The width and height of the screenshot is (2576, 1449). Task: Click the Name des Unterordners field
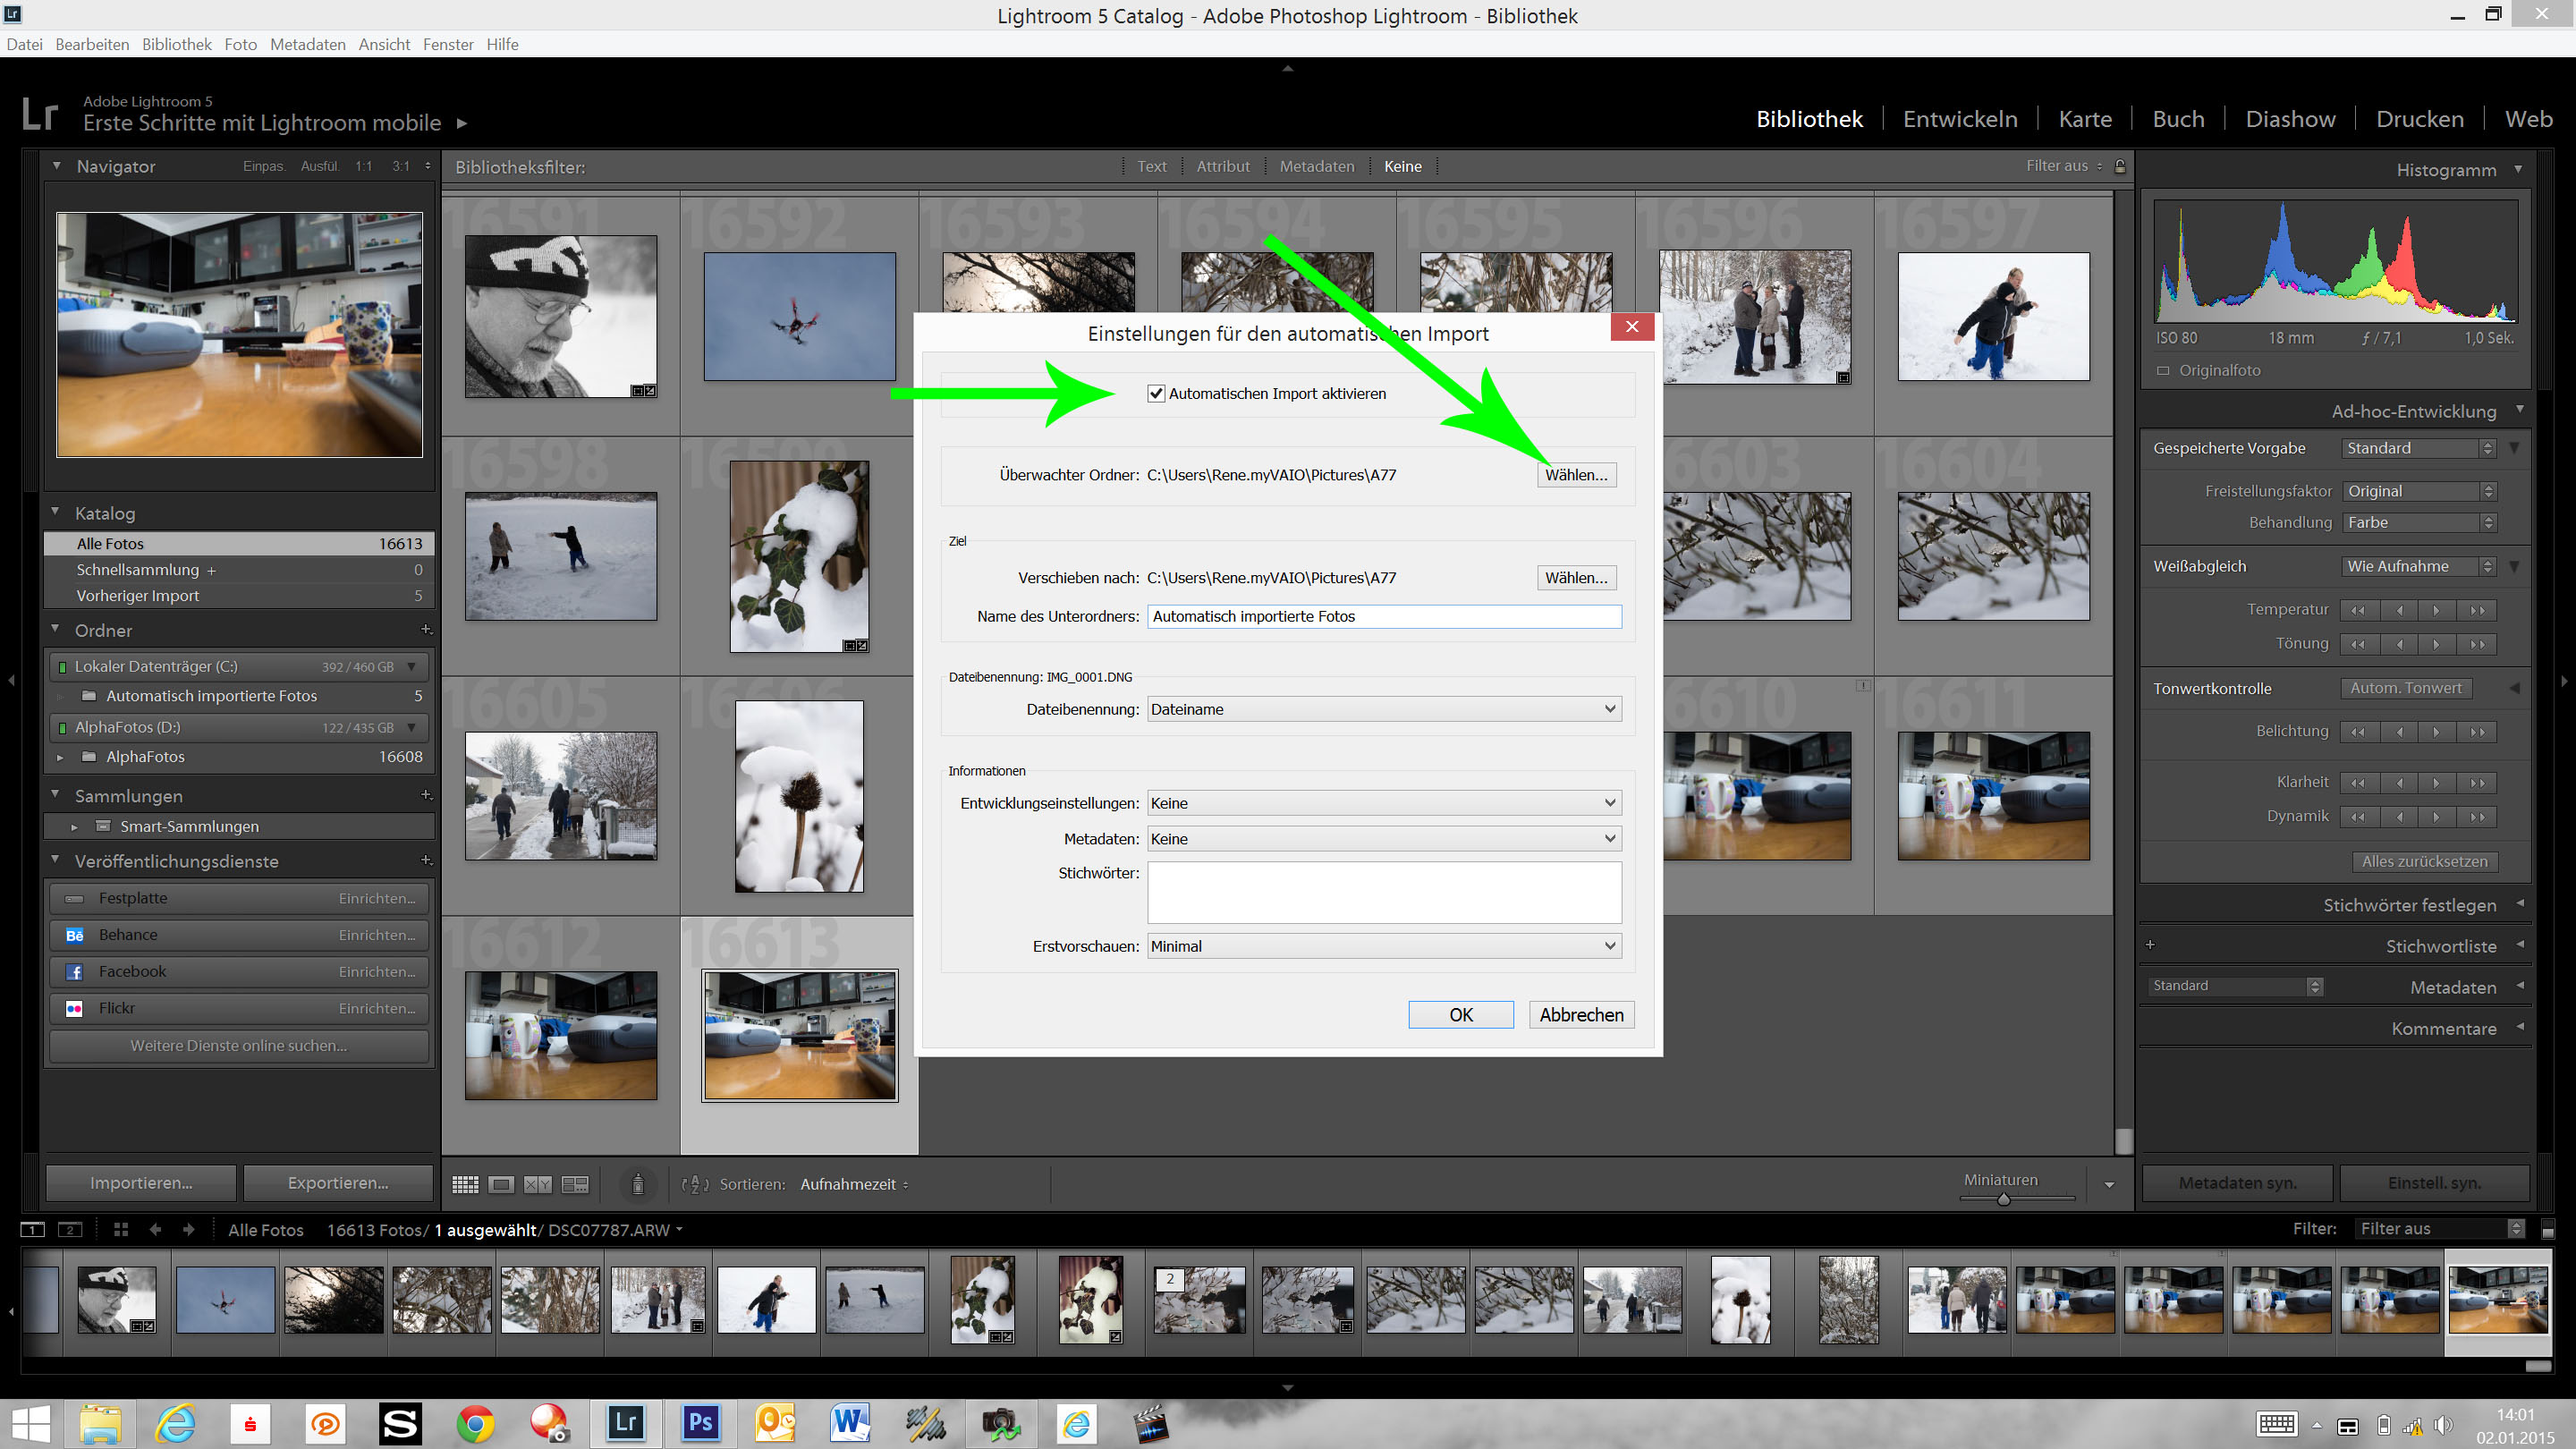pos(1384,616)
